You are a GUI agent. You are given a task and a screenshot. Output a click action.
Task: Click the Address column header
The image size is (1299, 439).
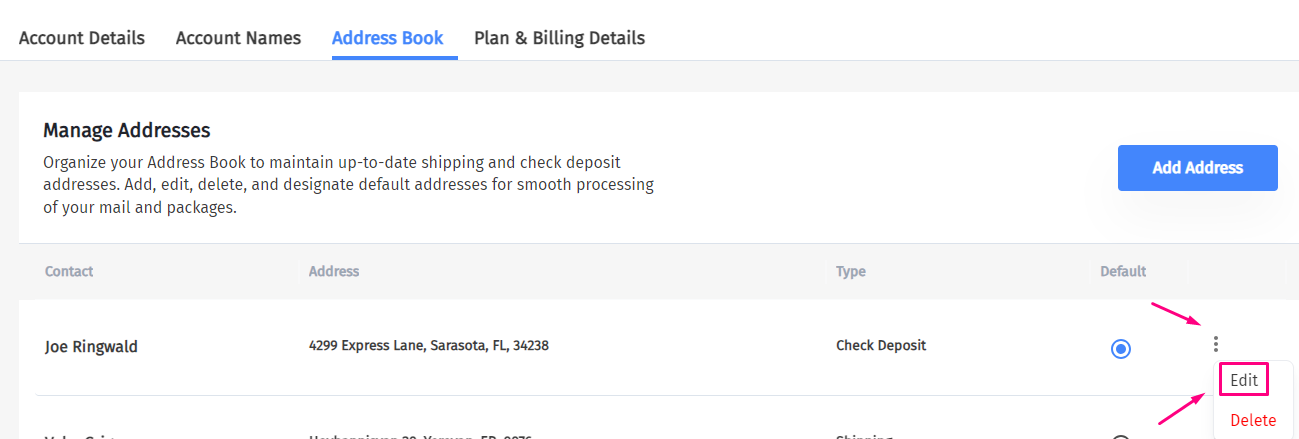(334, 271)
